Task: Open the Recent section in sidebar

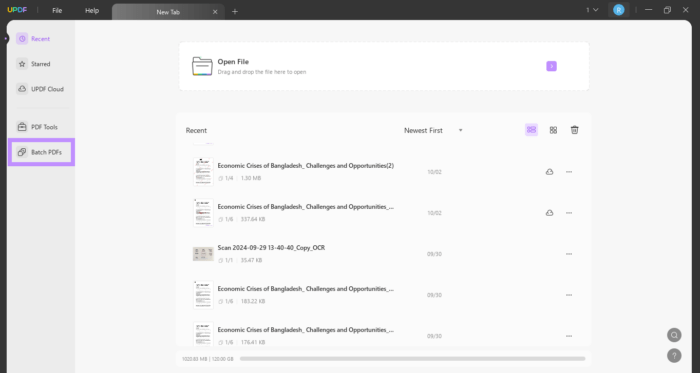Action: pos(33,39)
